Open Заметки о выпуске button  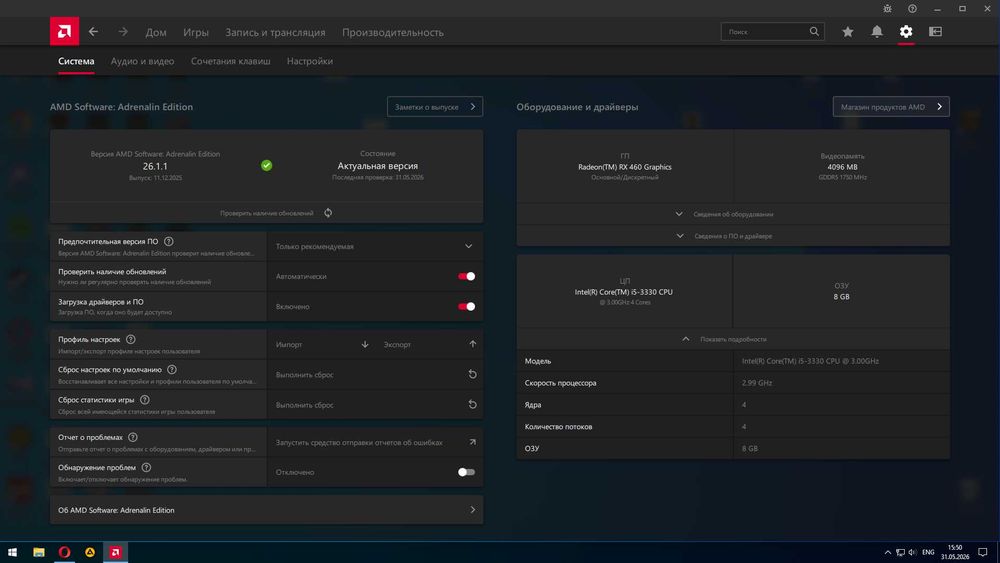click(x=435, y=106)
